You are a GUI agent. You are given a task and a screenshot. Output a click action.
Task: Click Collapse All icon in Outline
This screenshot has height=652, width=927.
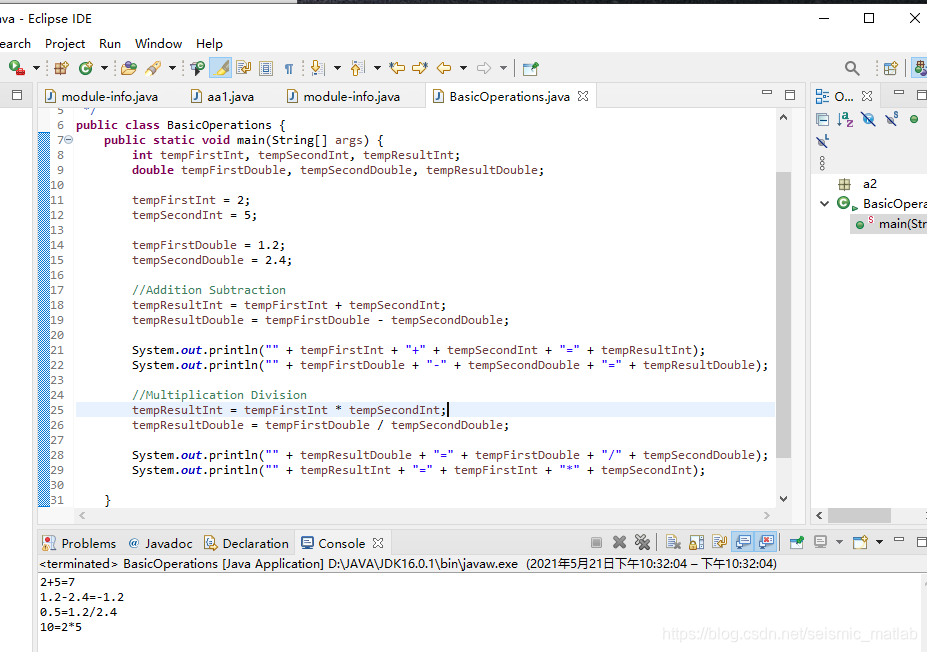tap(822, 119)
